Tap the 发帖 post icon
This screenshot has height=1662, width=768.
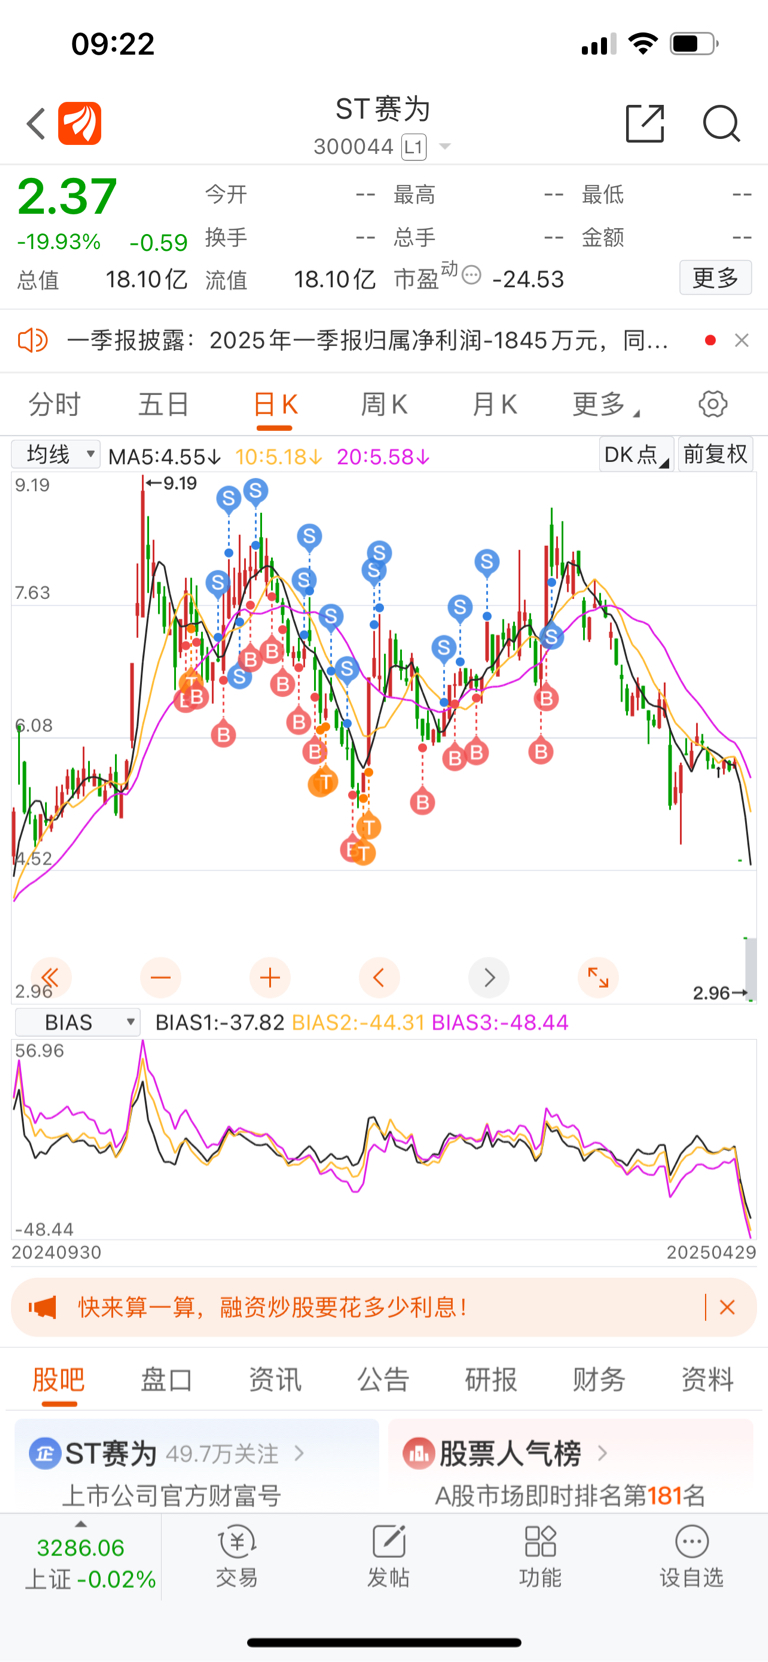(x=388, y=1556)
